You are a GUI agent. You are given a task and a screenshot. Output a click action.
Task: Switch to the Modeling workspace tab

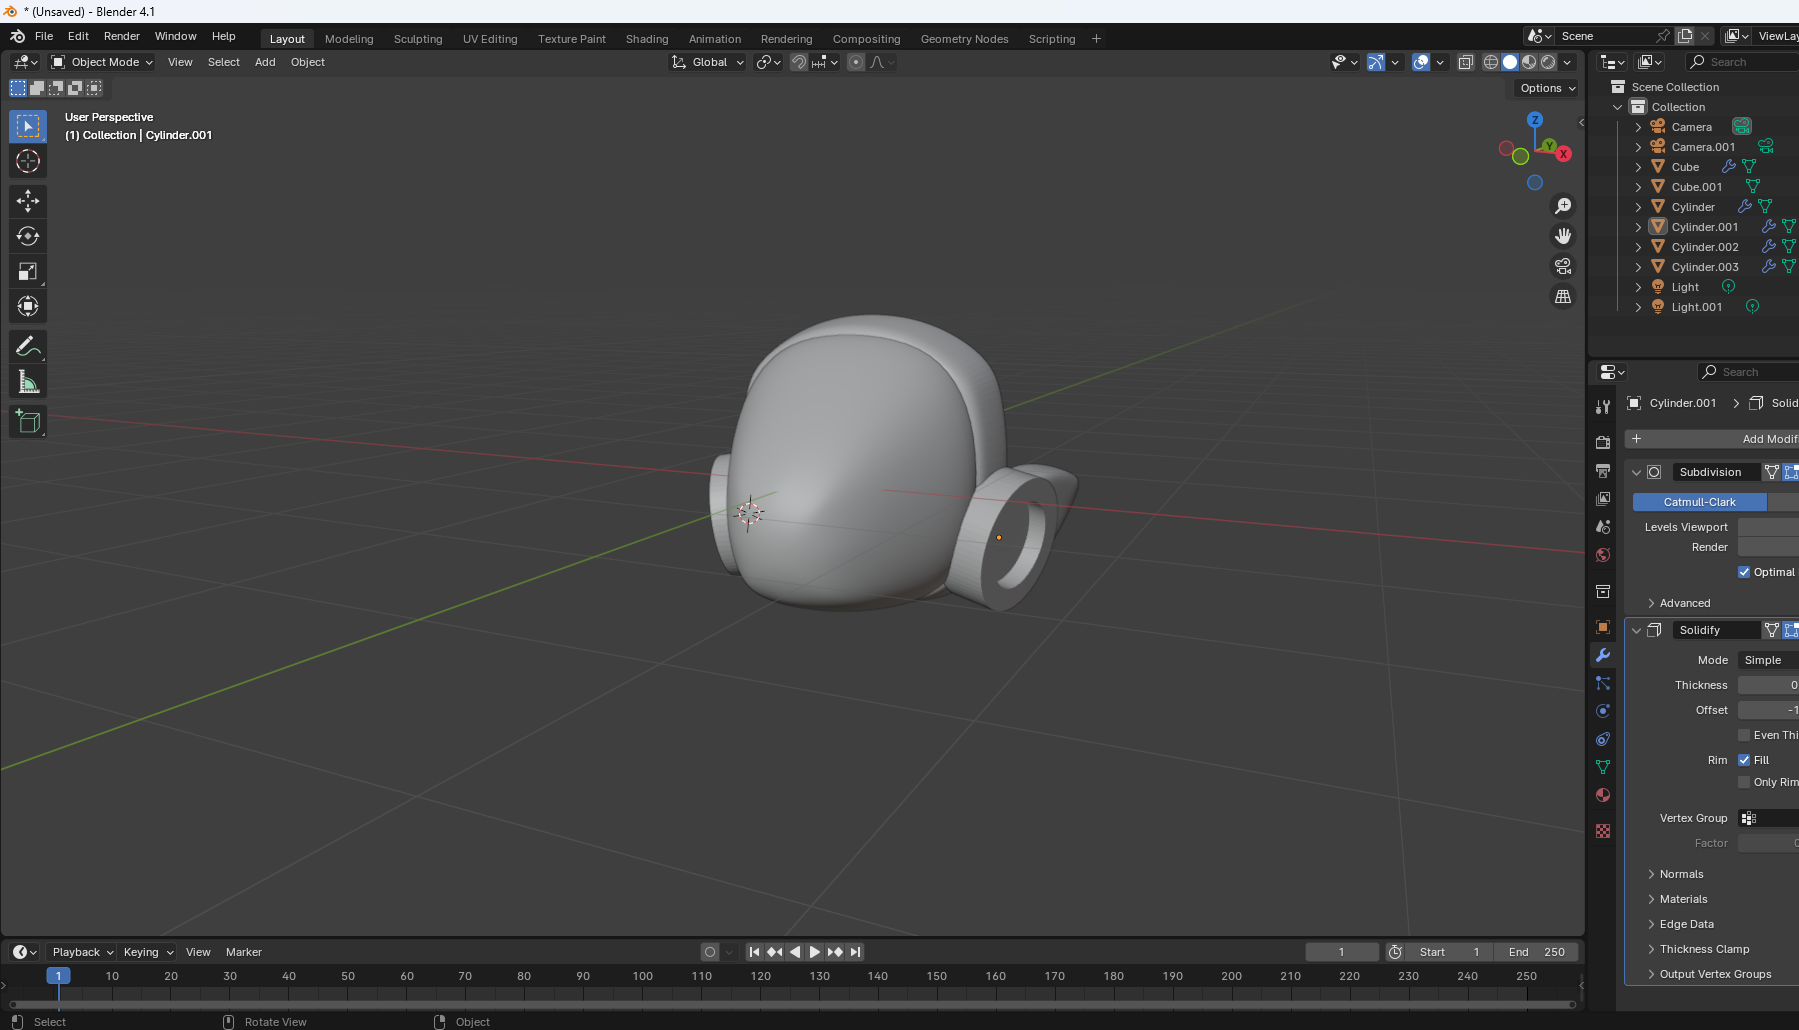349,38
